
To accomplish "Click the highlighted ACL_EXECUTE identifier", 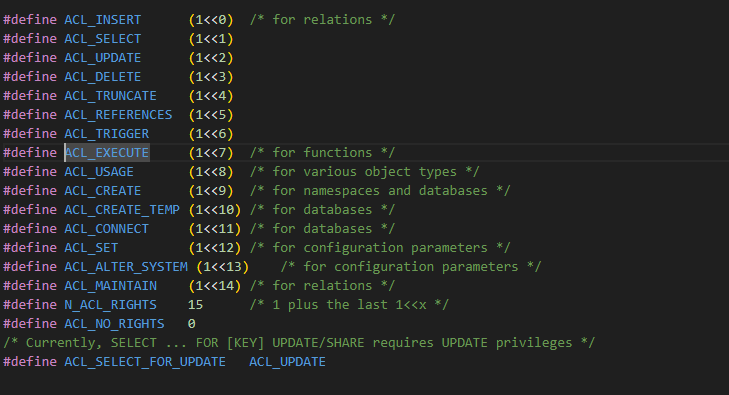I will pyautogui.click(x=107, y=153).
